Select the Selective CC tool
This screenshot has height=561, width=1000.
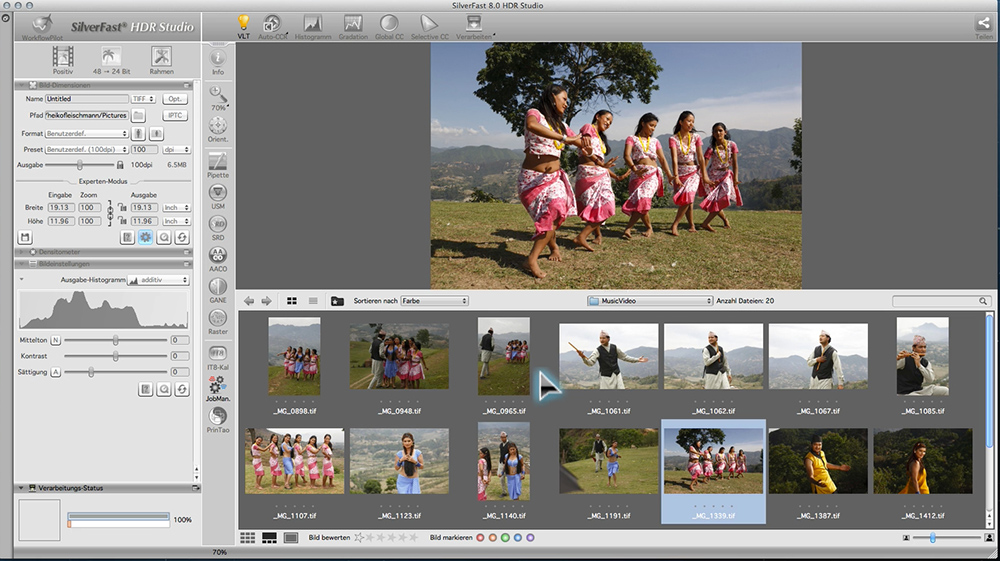(x=429, y=24)
